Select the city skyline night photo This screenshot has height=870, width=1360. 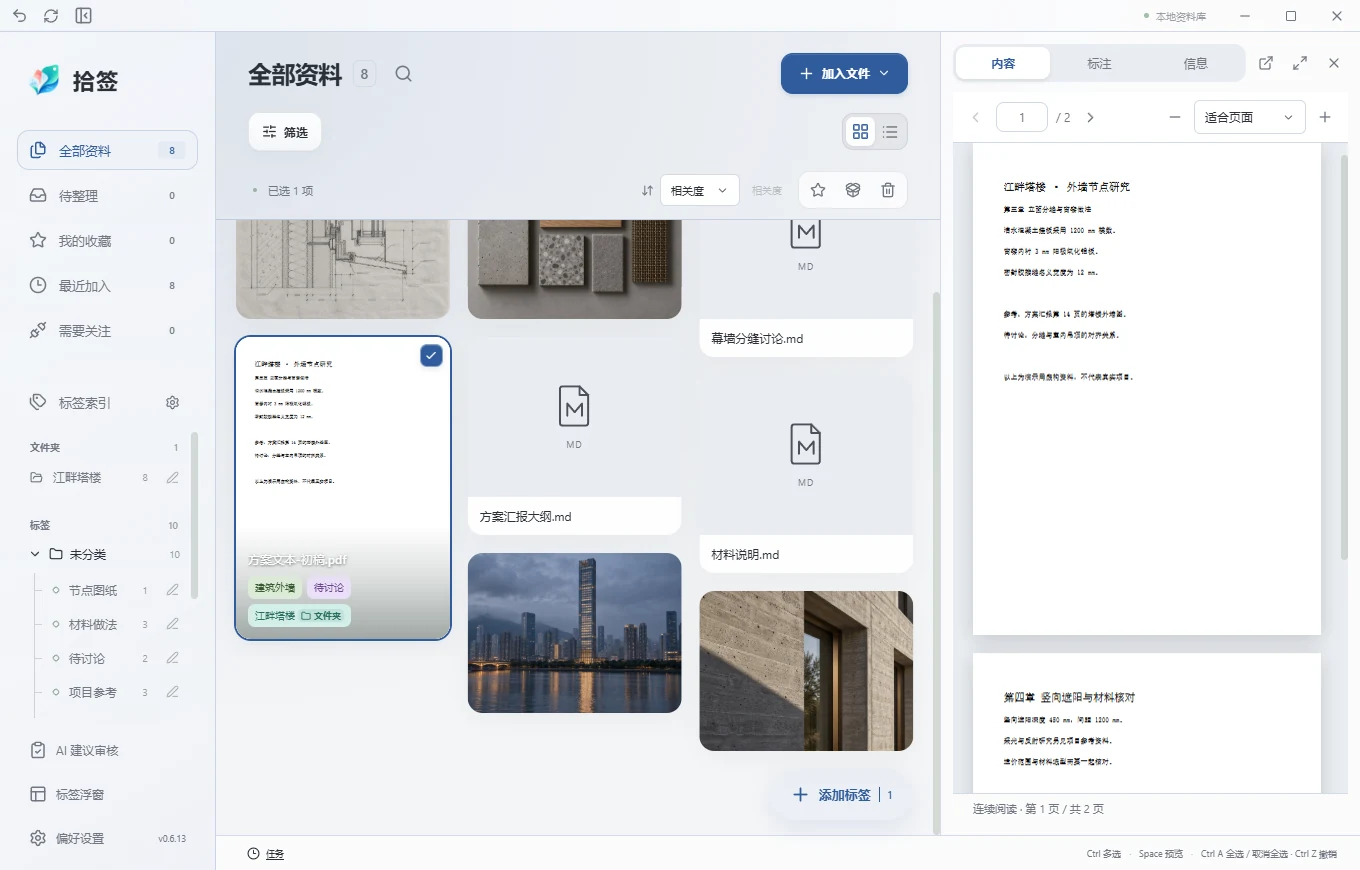574,633
